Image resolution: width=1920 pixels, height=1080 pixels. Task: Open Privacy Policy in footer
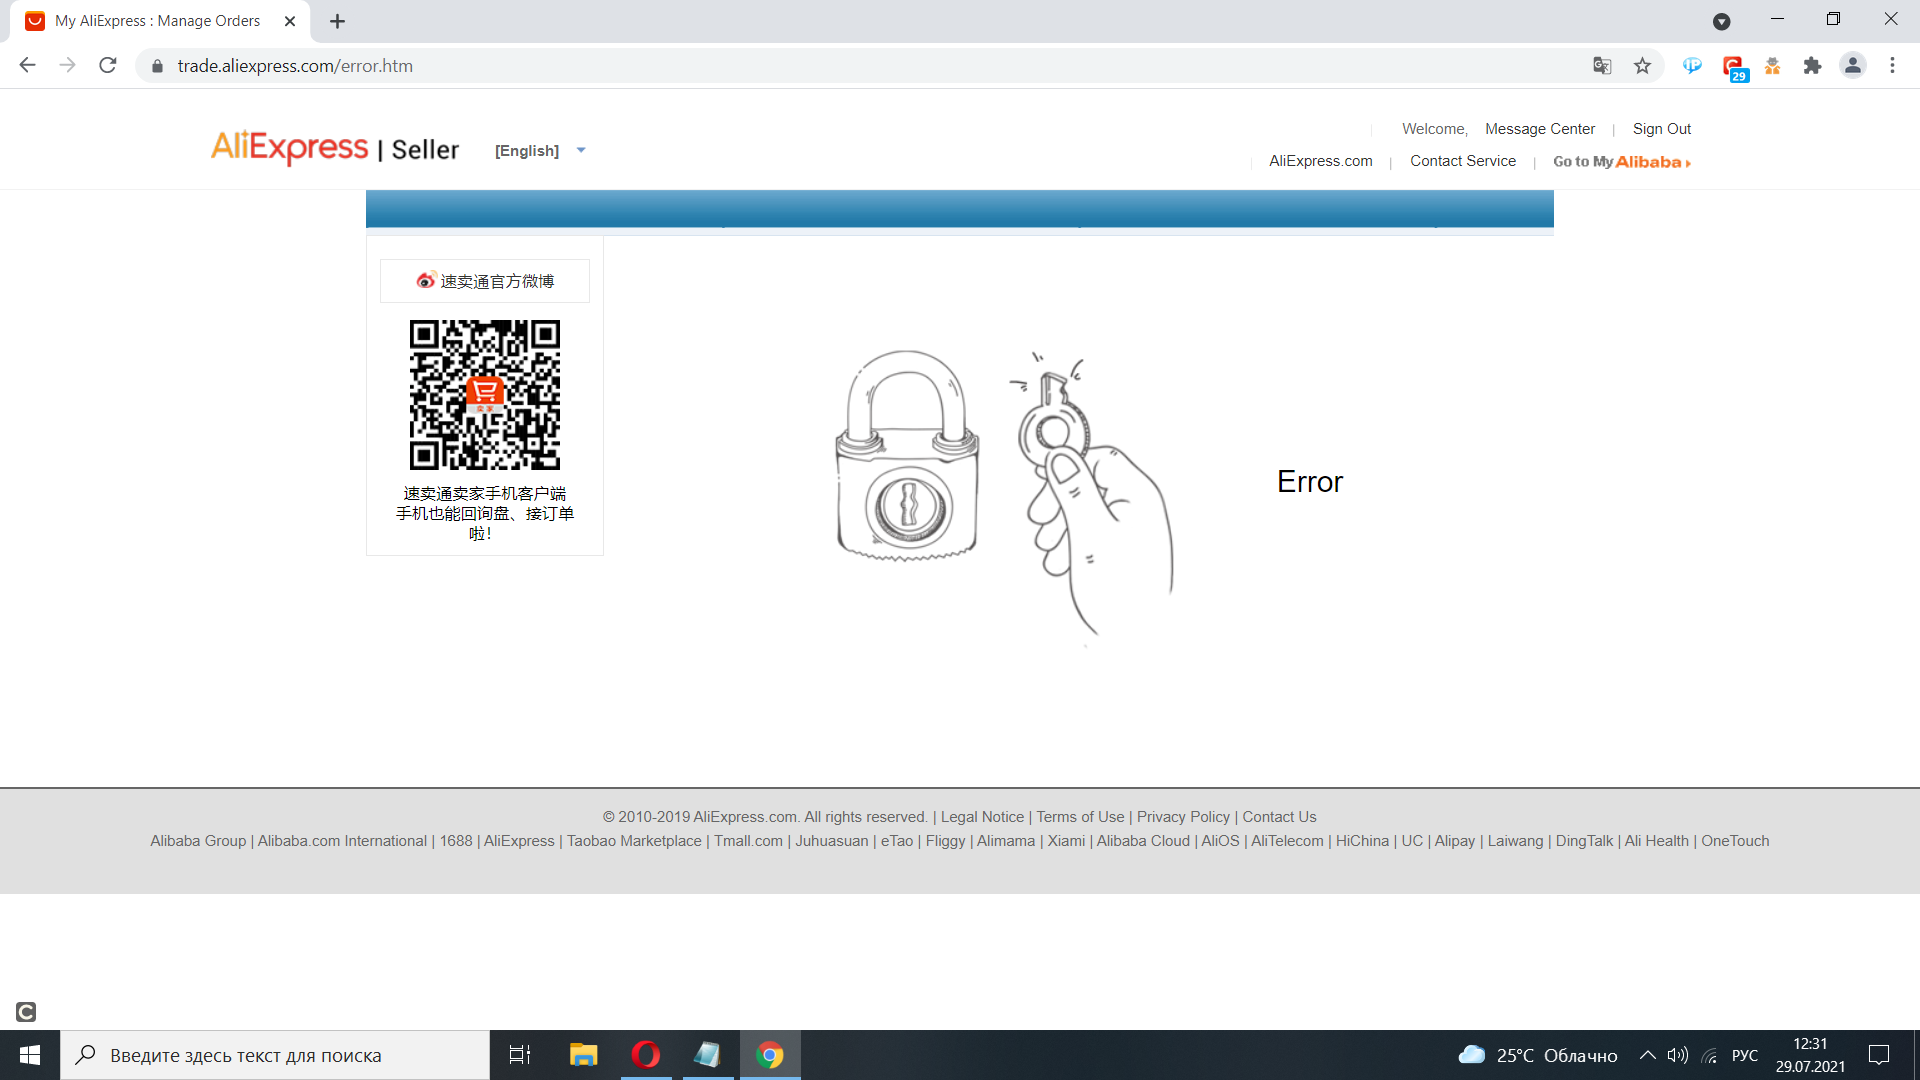(1183, 817)
